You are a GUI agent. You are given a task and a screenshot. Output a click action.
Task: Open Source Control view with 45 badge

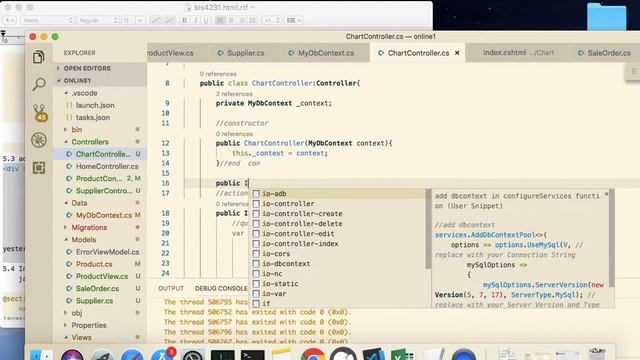coord(40,113)
